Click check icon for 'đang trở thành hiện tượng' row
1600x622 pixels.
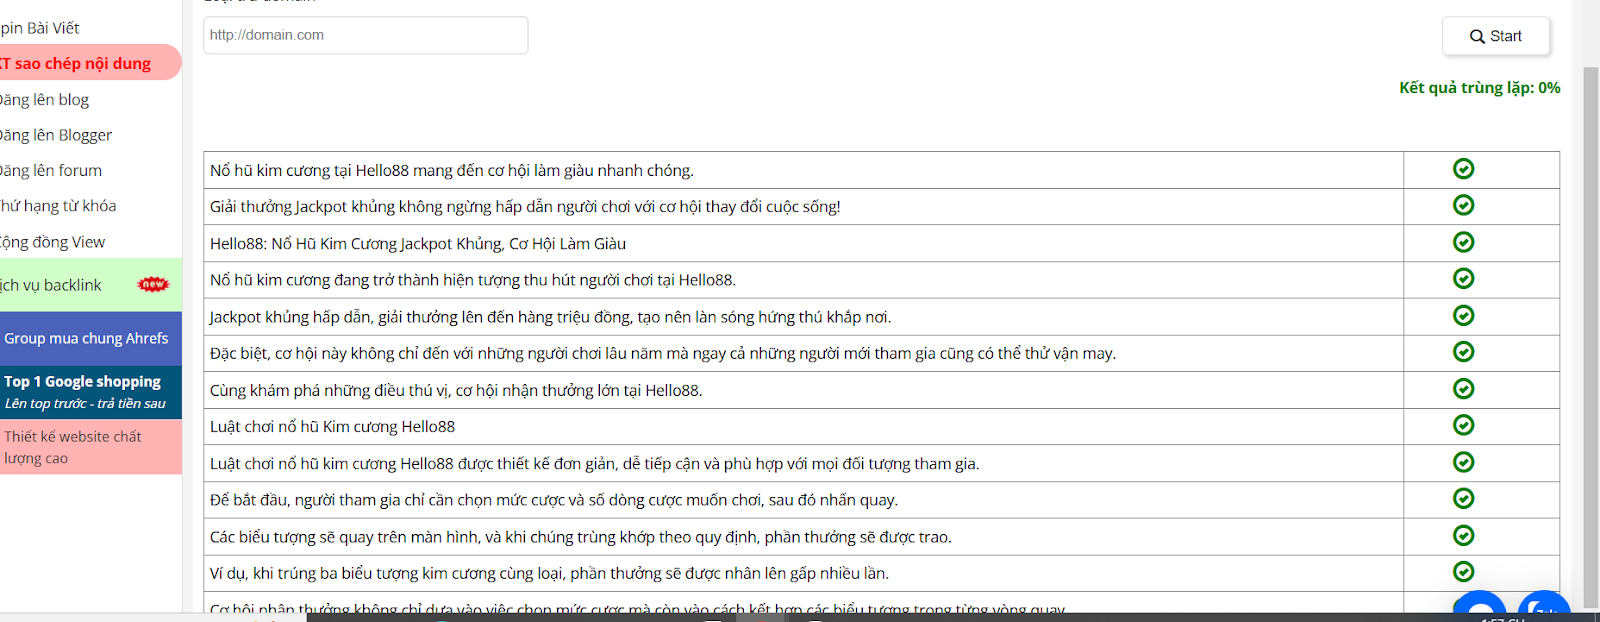[1463, 278]
